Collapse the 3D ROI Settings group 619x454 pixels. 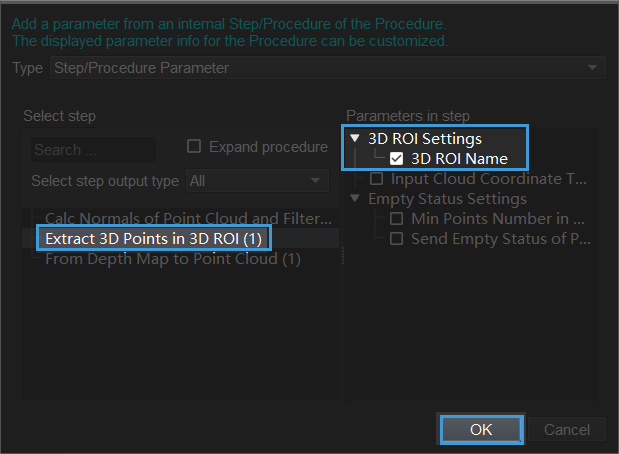pyautogui.click(x=355, y=139)
